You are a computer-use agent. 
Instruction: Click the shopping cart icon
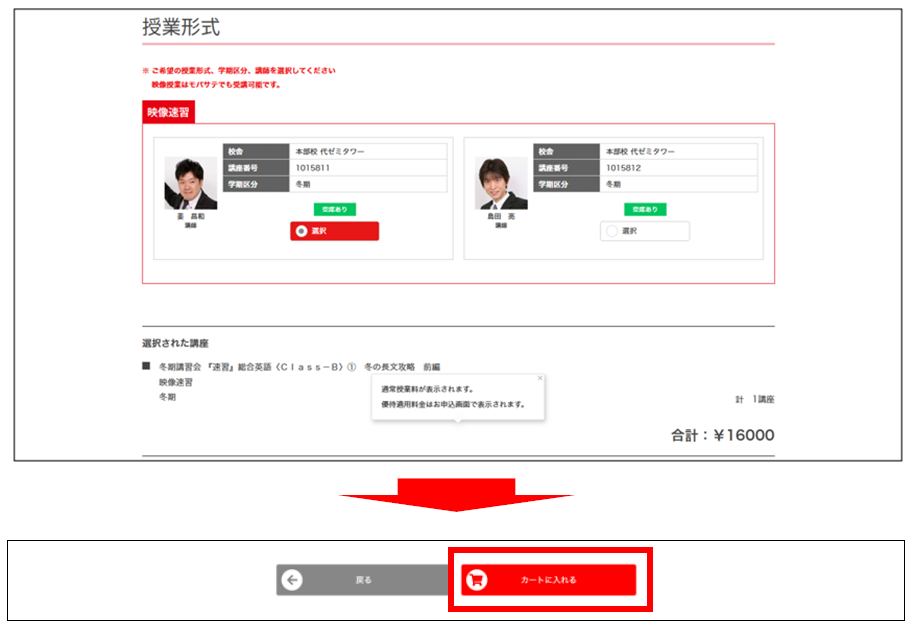[x=477, y=580]
